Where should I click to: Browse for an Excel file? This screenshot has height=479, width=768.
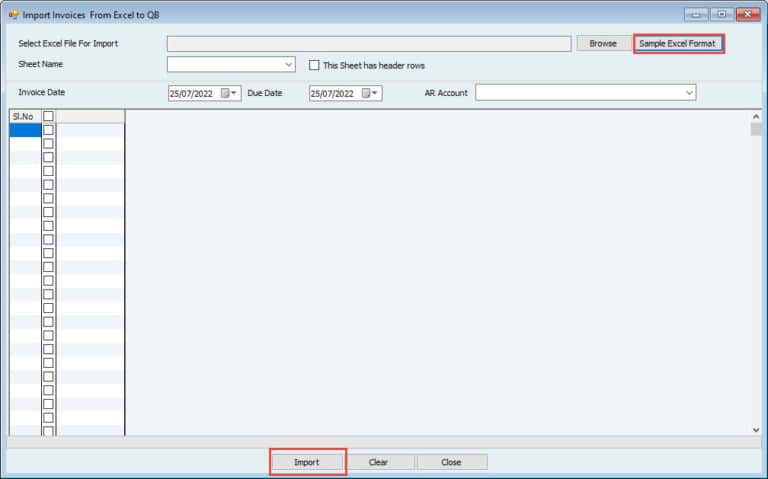pyautogui.click(x=603, y=44)
